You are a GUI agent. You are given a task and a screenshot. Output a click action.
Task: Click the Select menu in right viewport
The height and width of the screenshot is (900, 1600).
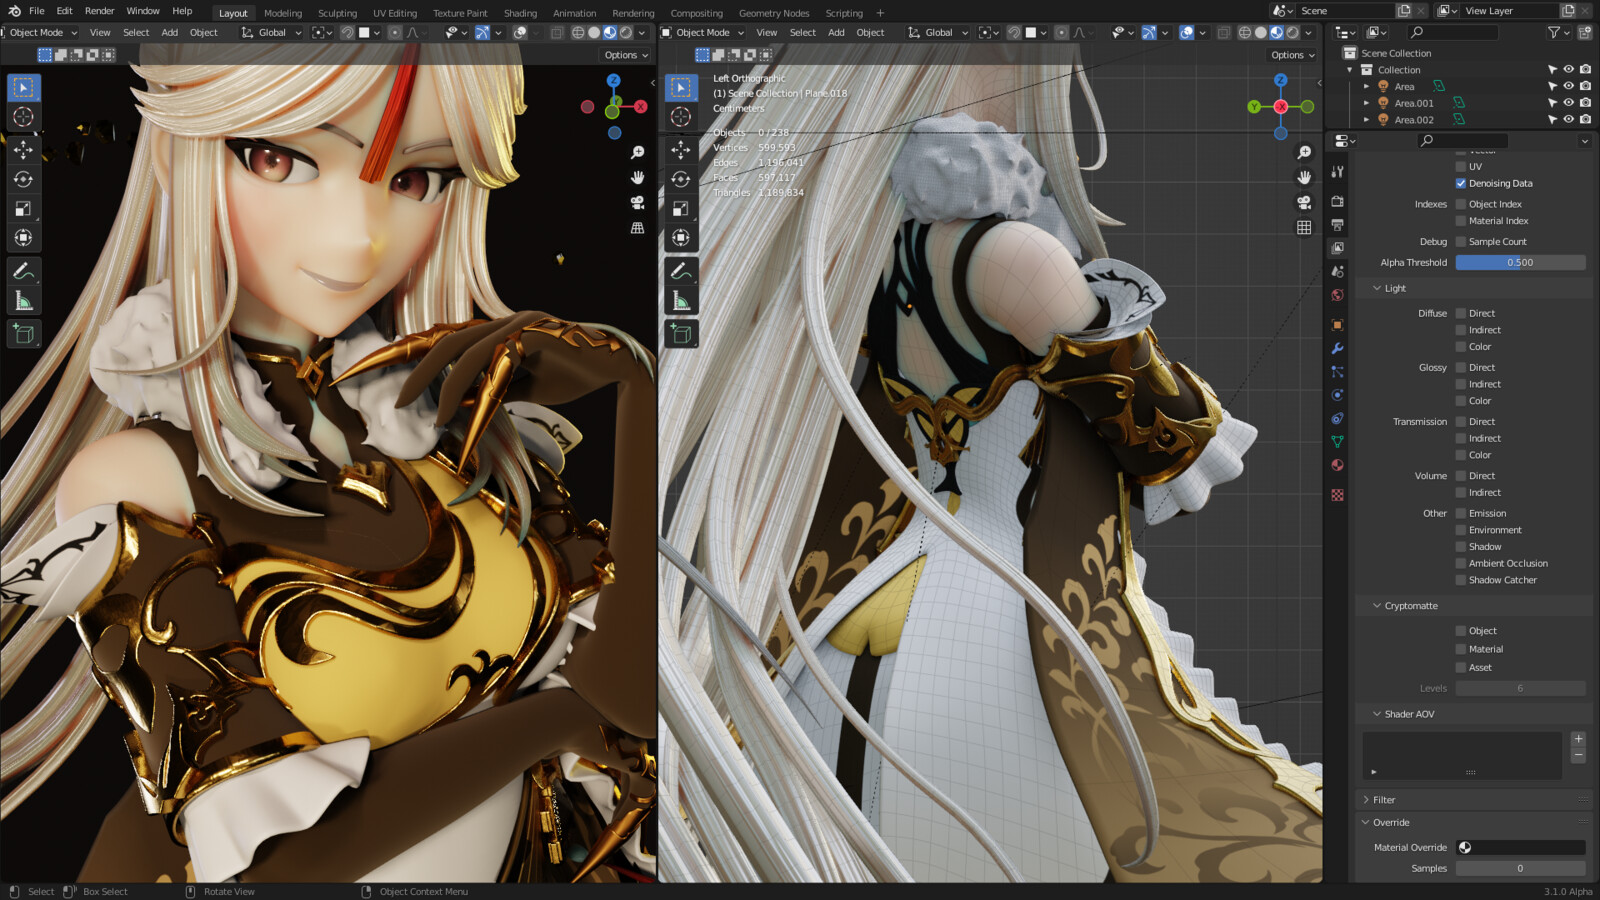tap(803, 33)
